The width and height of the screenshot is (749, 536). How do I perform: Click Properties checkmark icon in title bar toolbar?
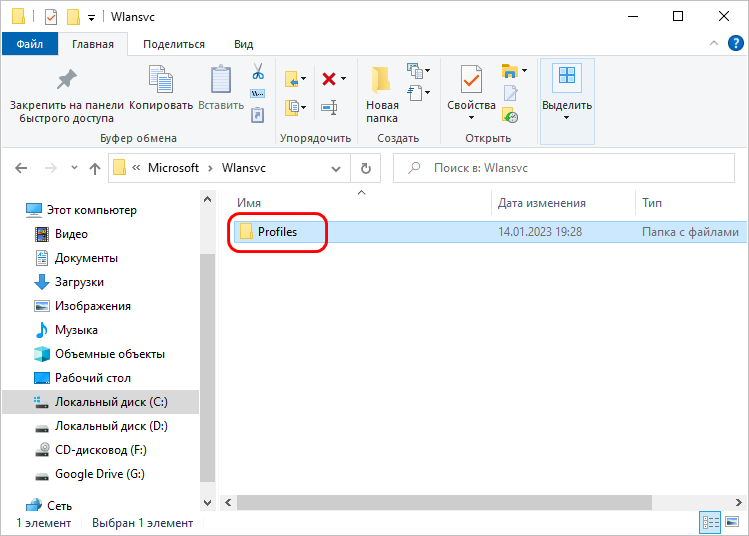click(x=51, y=18)
